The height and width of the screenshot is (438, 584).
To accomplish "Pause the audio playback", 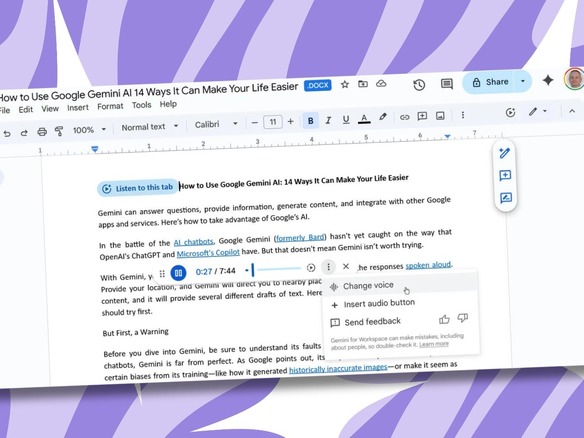I will [x=178, y=273].
